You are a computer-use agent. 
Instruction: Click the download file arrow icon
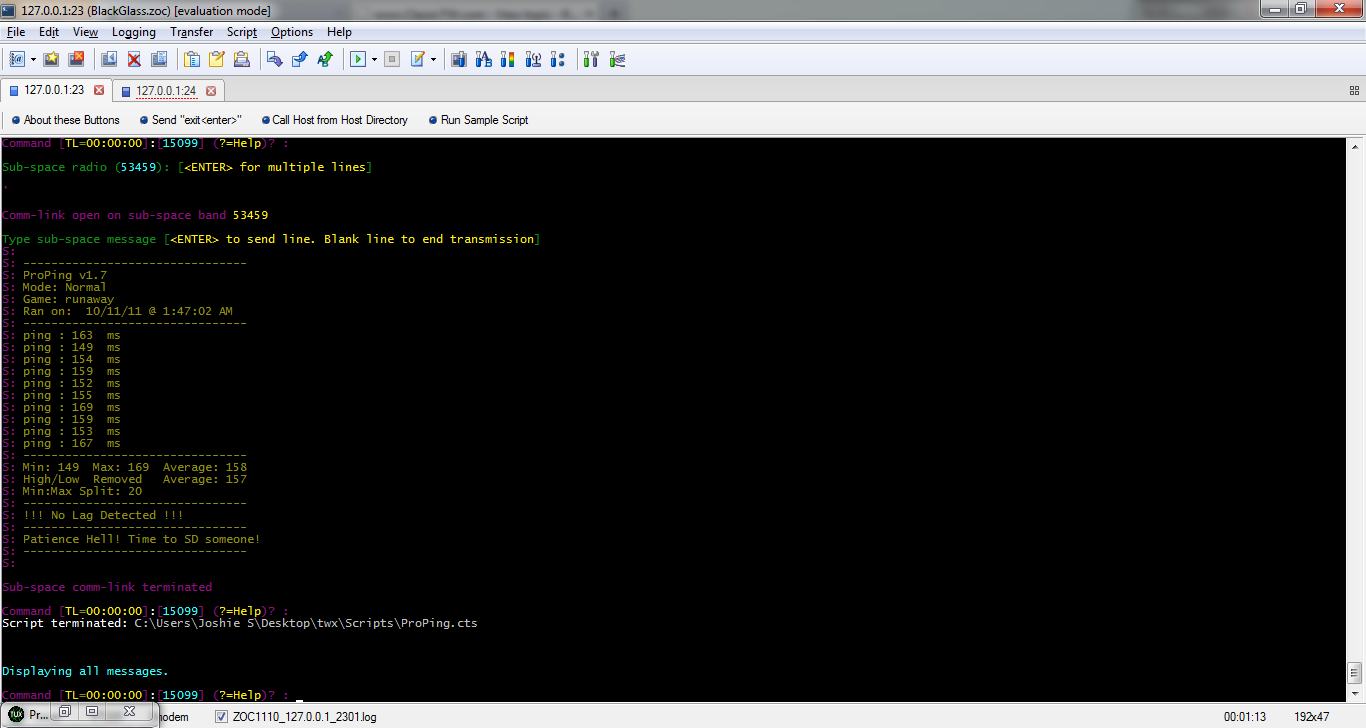(x=275, y=59)
